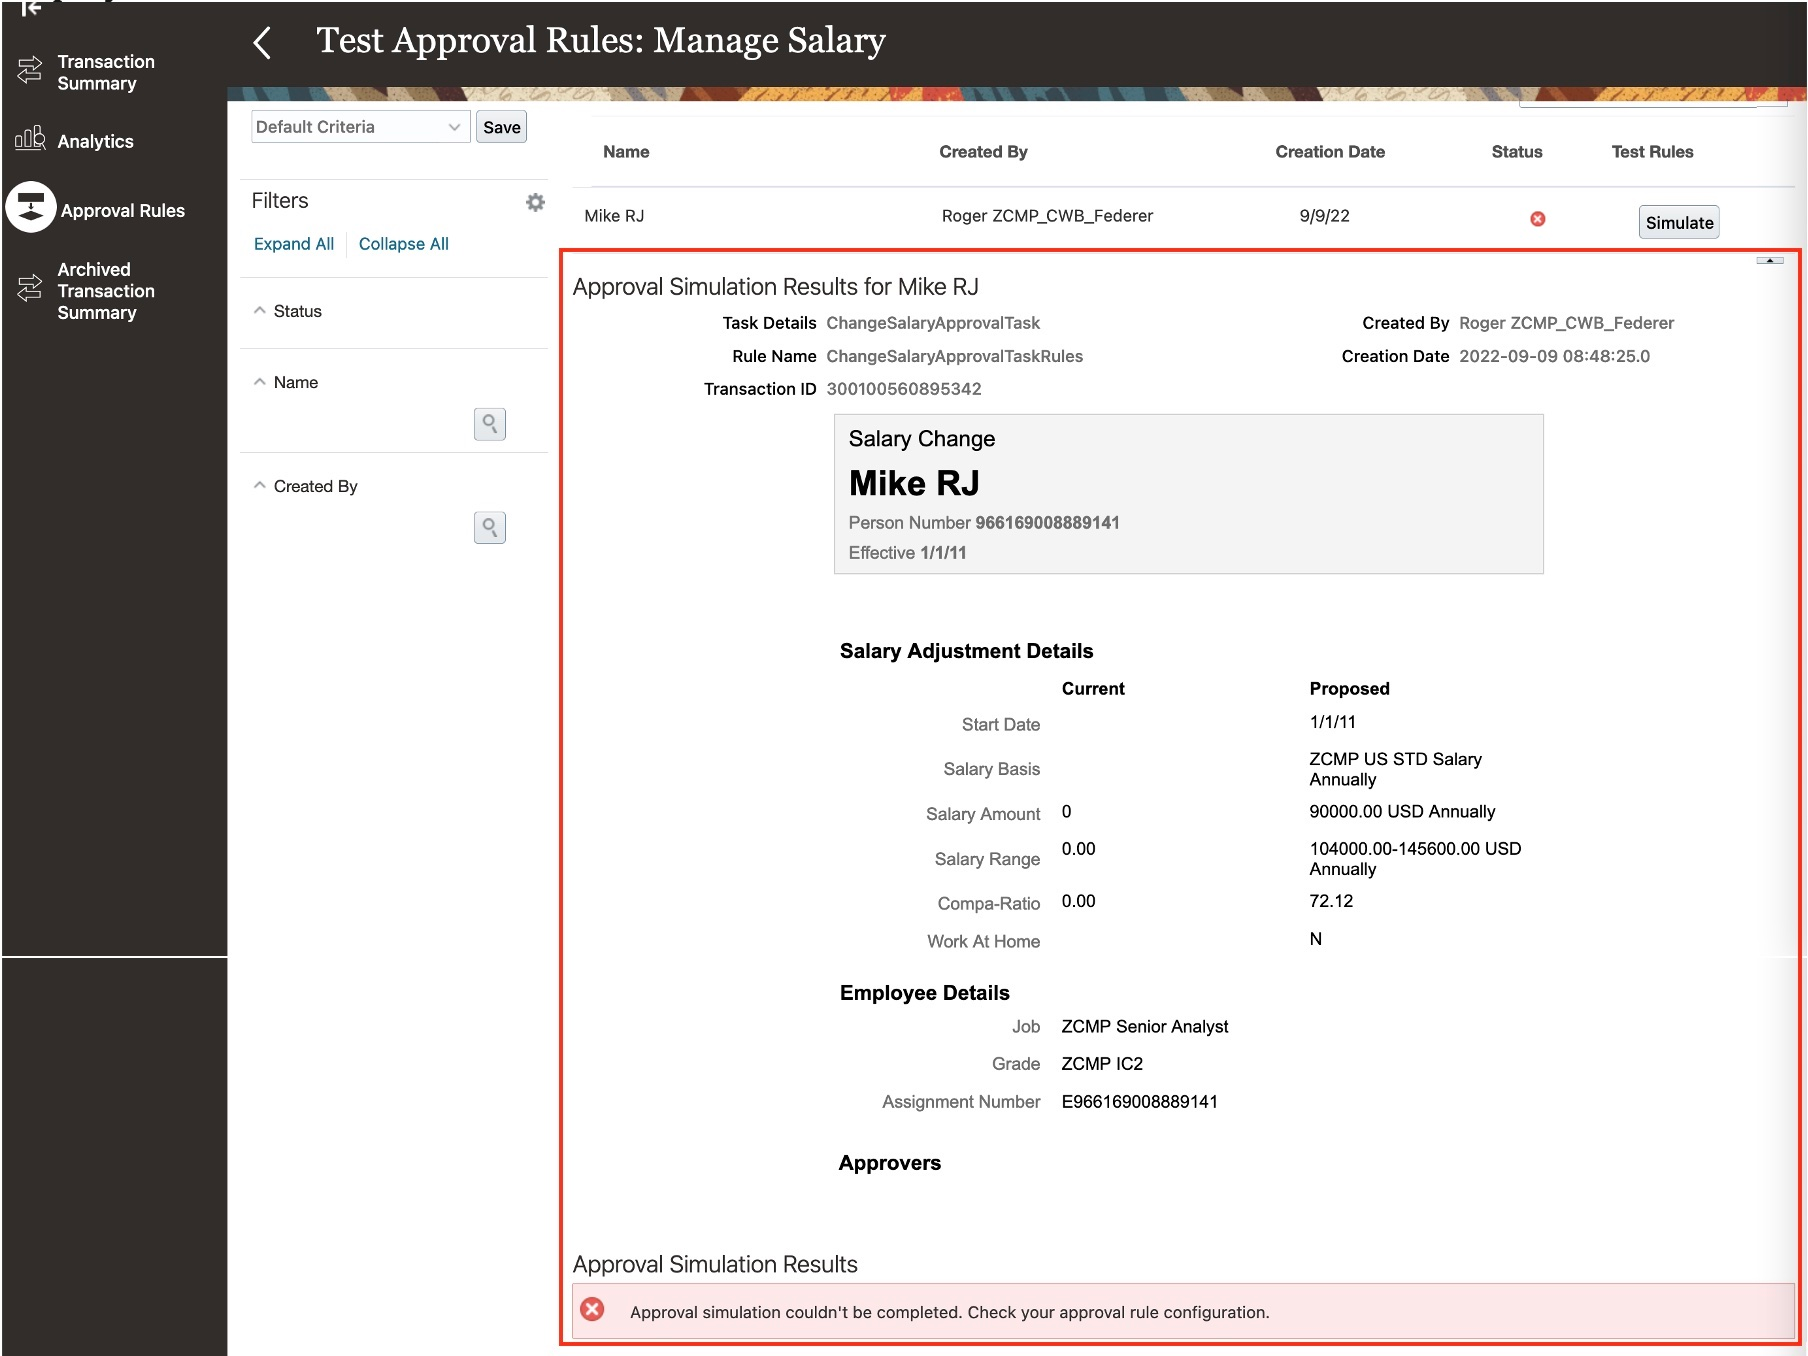Click the Expand All link
The width and height of the screenshot is (1808, 1356).
pyautogui.click(x=294, y=244)
